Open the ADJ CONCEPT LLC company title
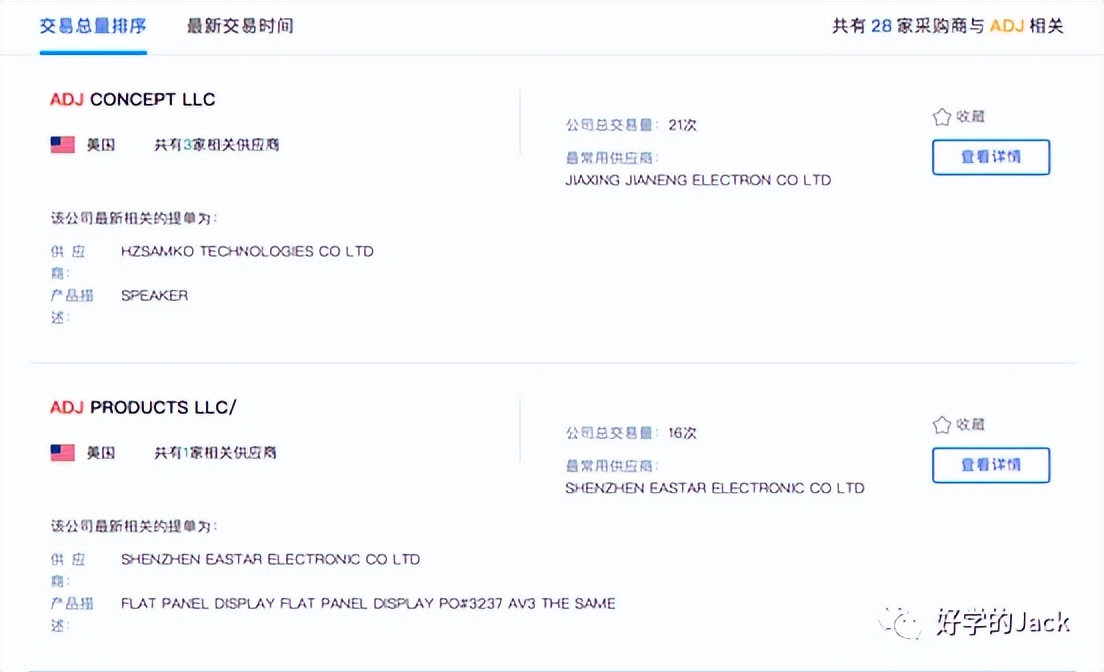The width and height of the screenshot is (1104, 672). point(133,99)
